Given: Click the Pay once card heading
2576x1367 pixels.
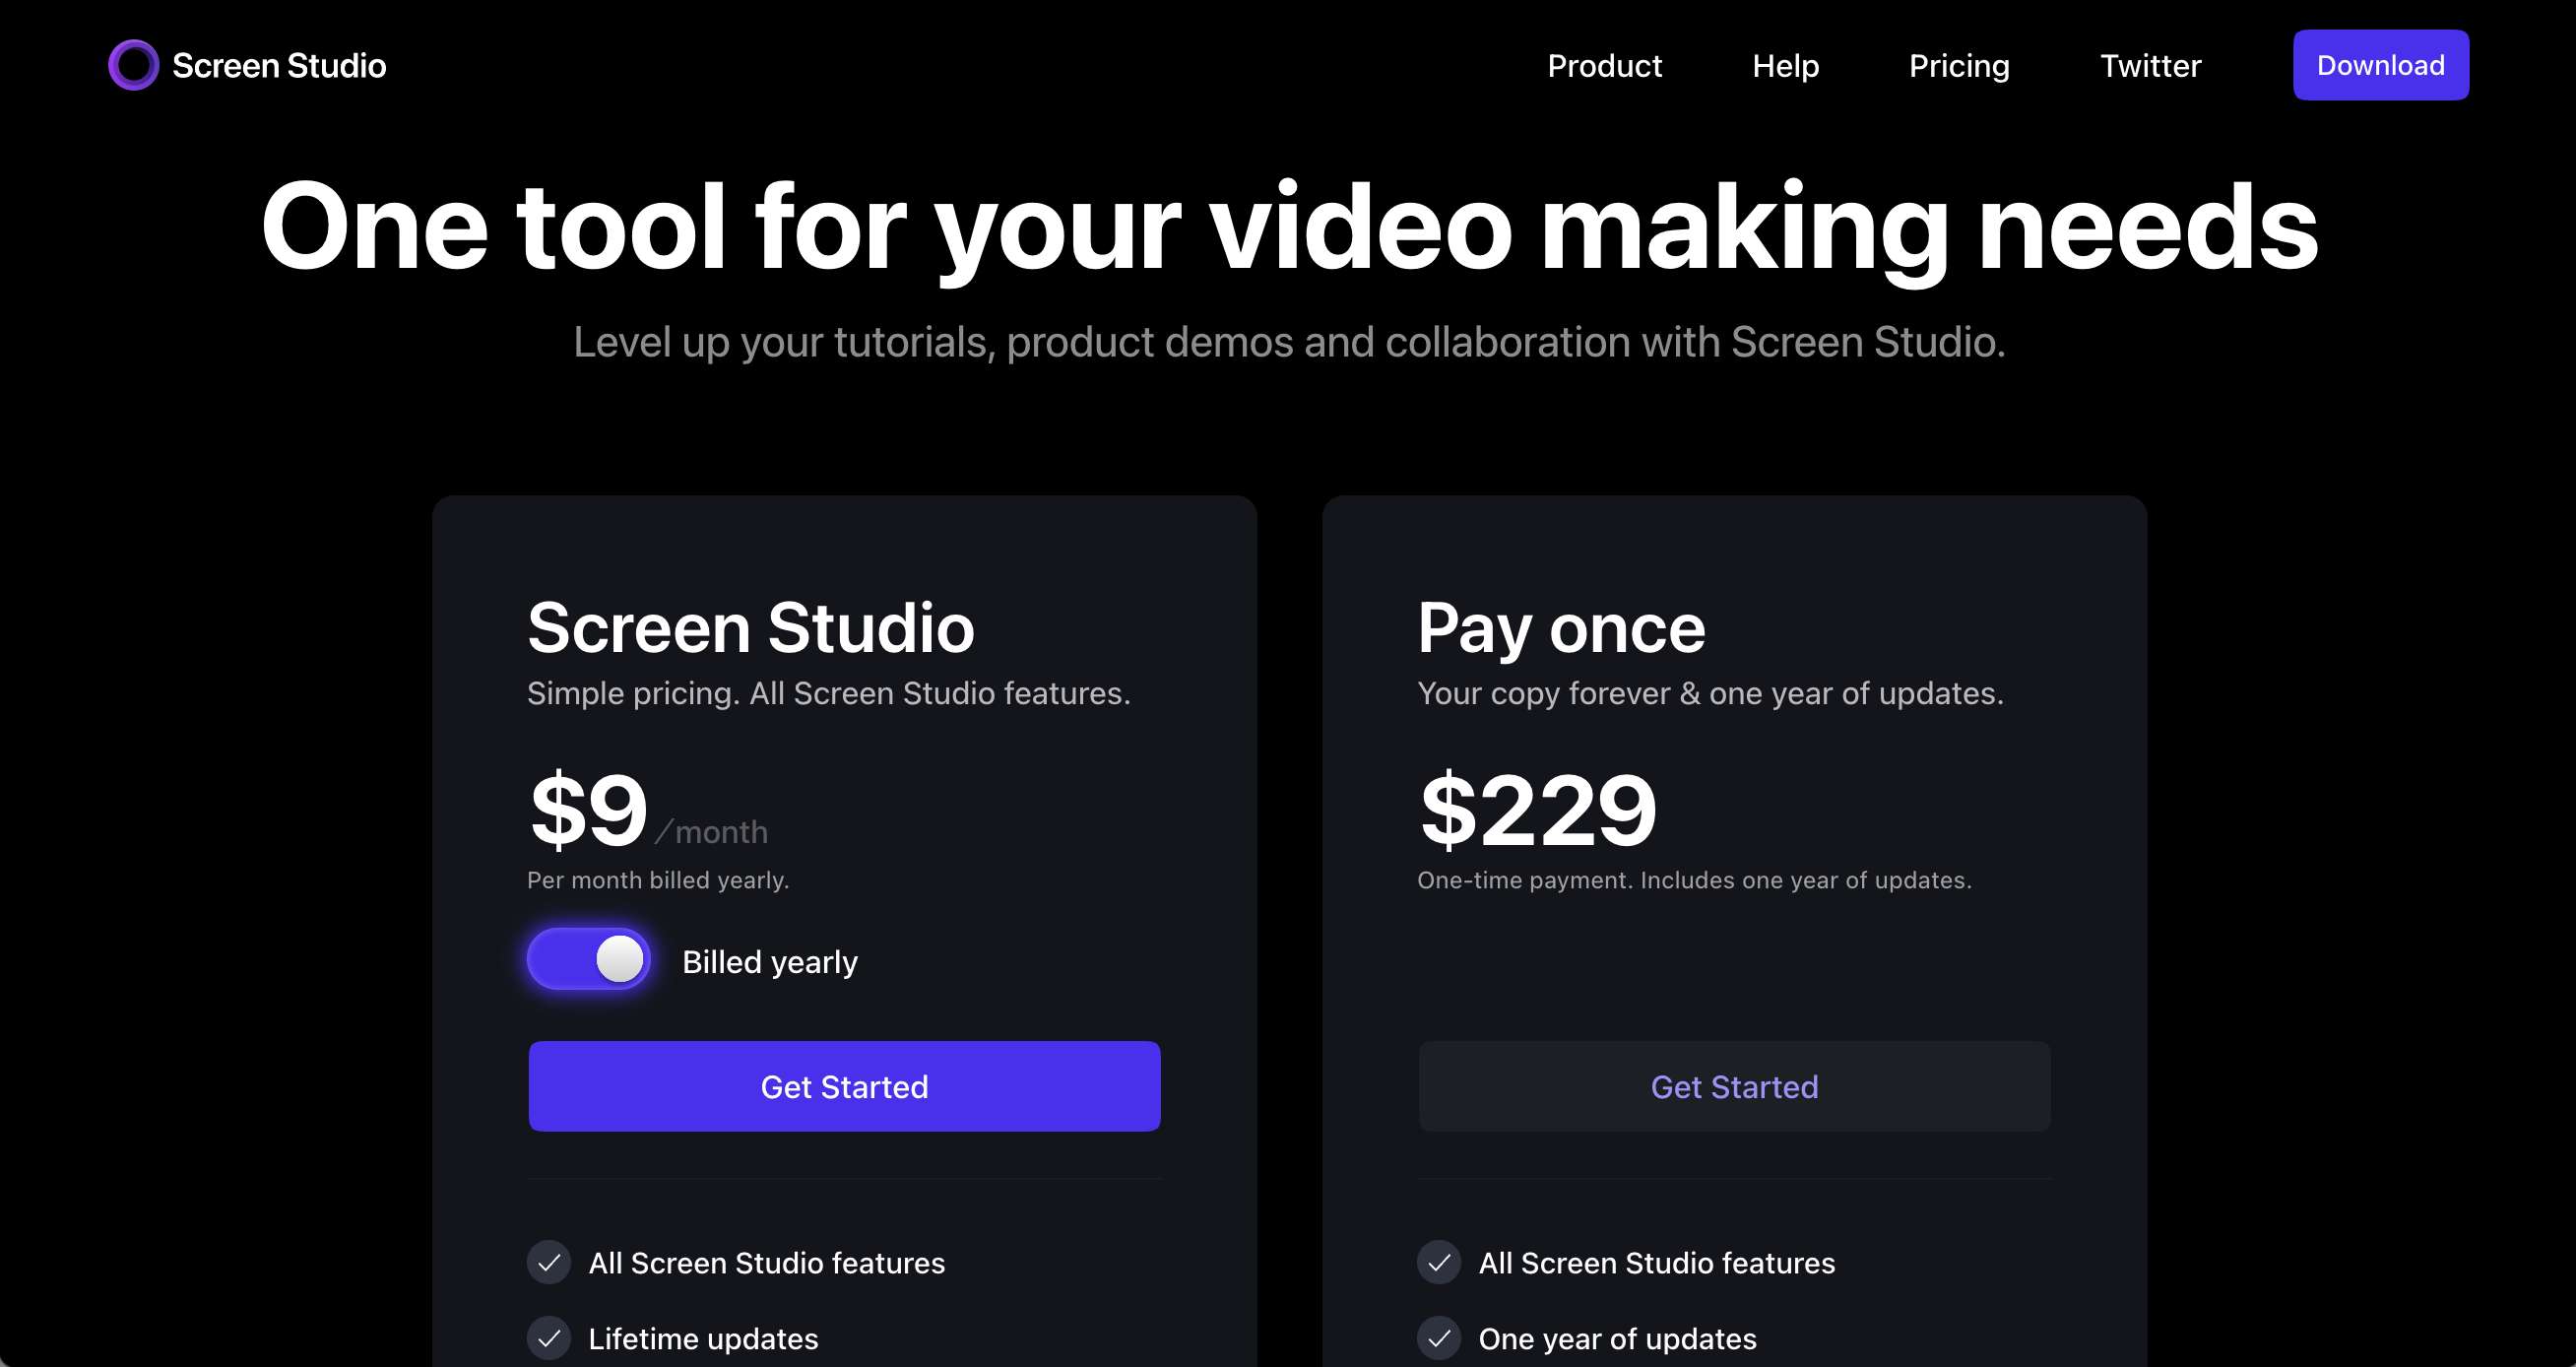Looking at the screenshot, I should pos(1561,628).
